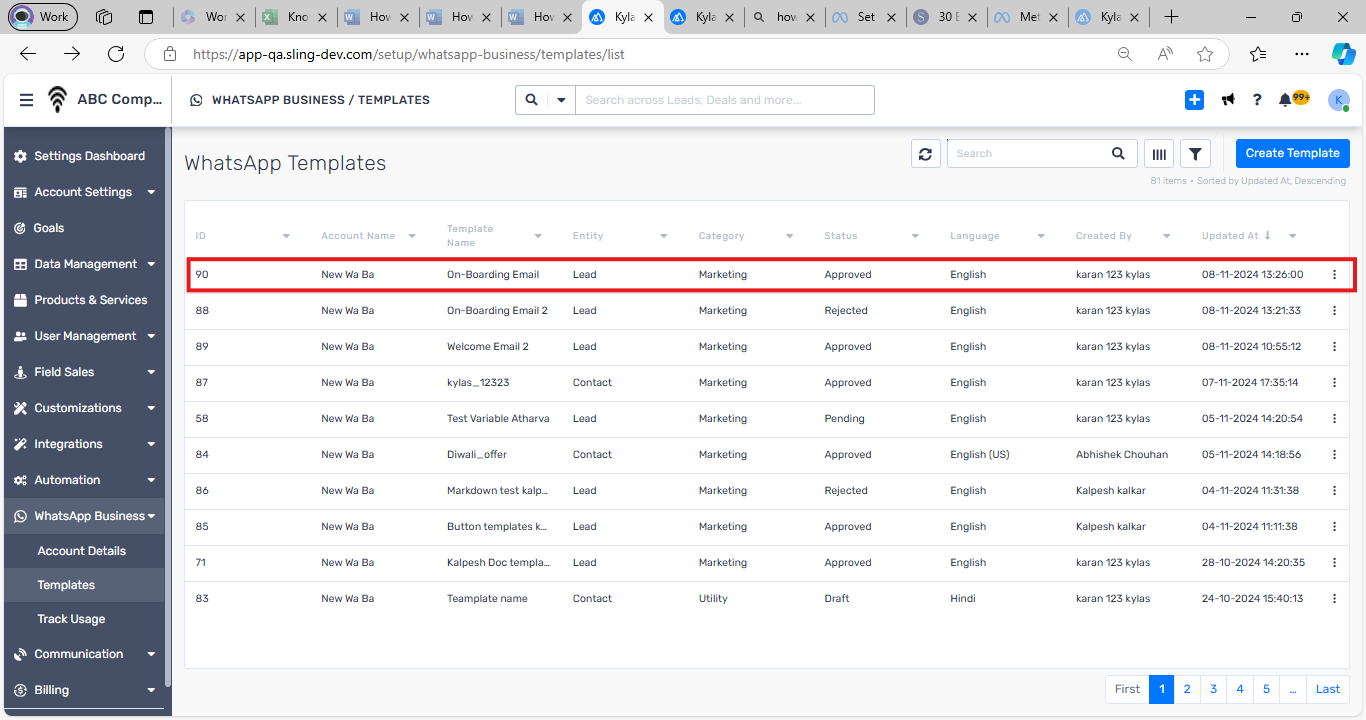Screen dimensions: 1366x720
Task: Expand Data Management in sidebar
Action: click(x=84, y=264)
